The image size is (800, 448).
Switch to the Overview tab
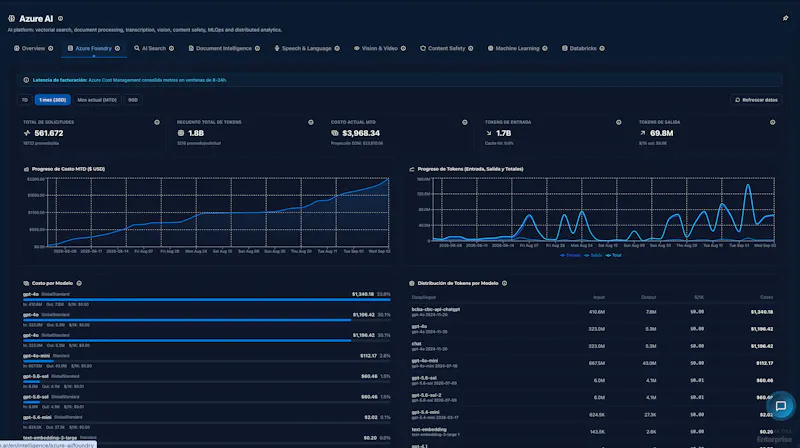[x=33, y=48]
